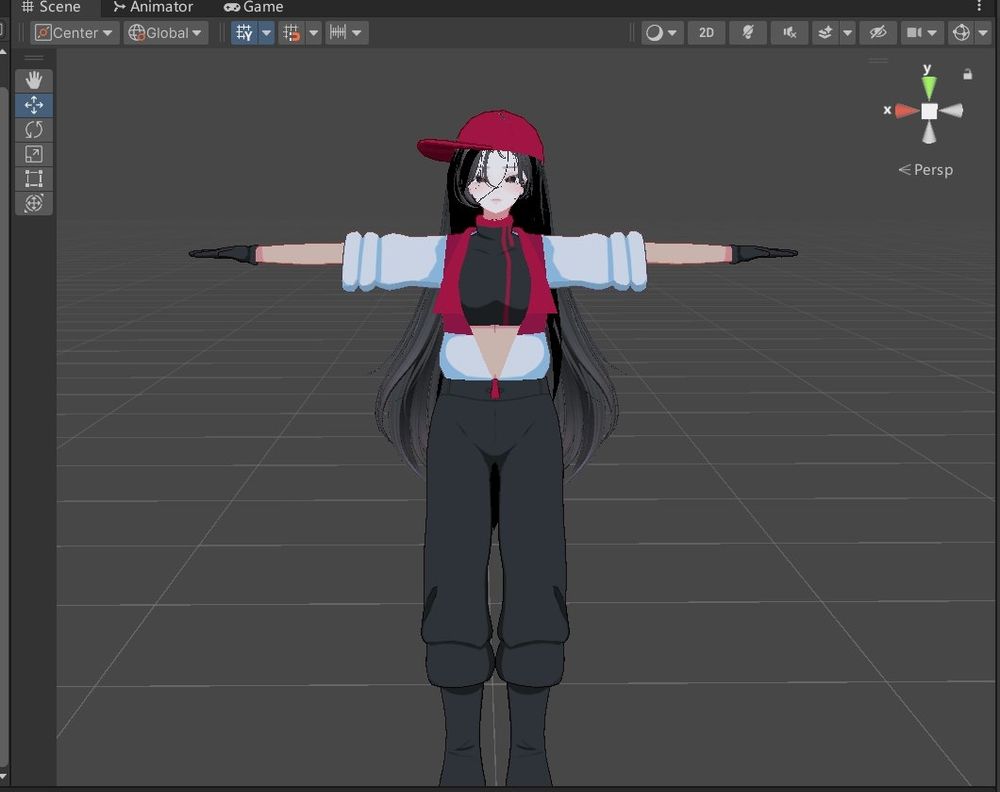Image resolution: width=1000 pixels, height=792 pixels.
Task: Select the Move tool
Action: pos(34,105)
